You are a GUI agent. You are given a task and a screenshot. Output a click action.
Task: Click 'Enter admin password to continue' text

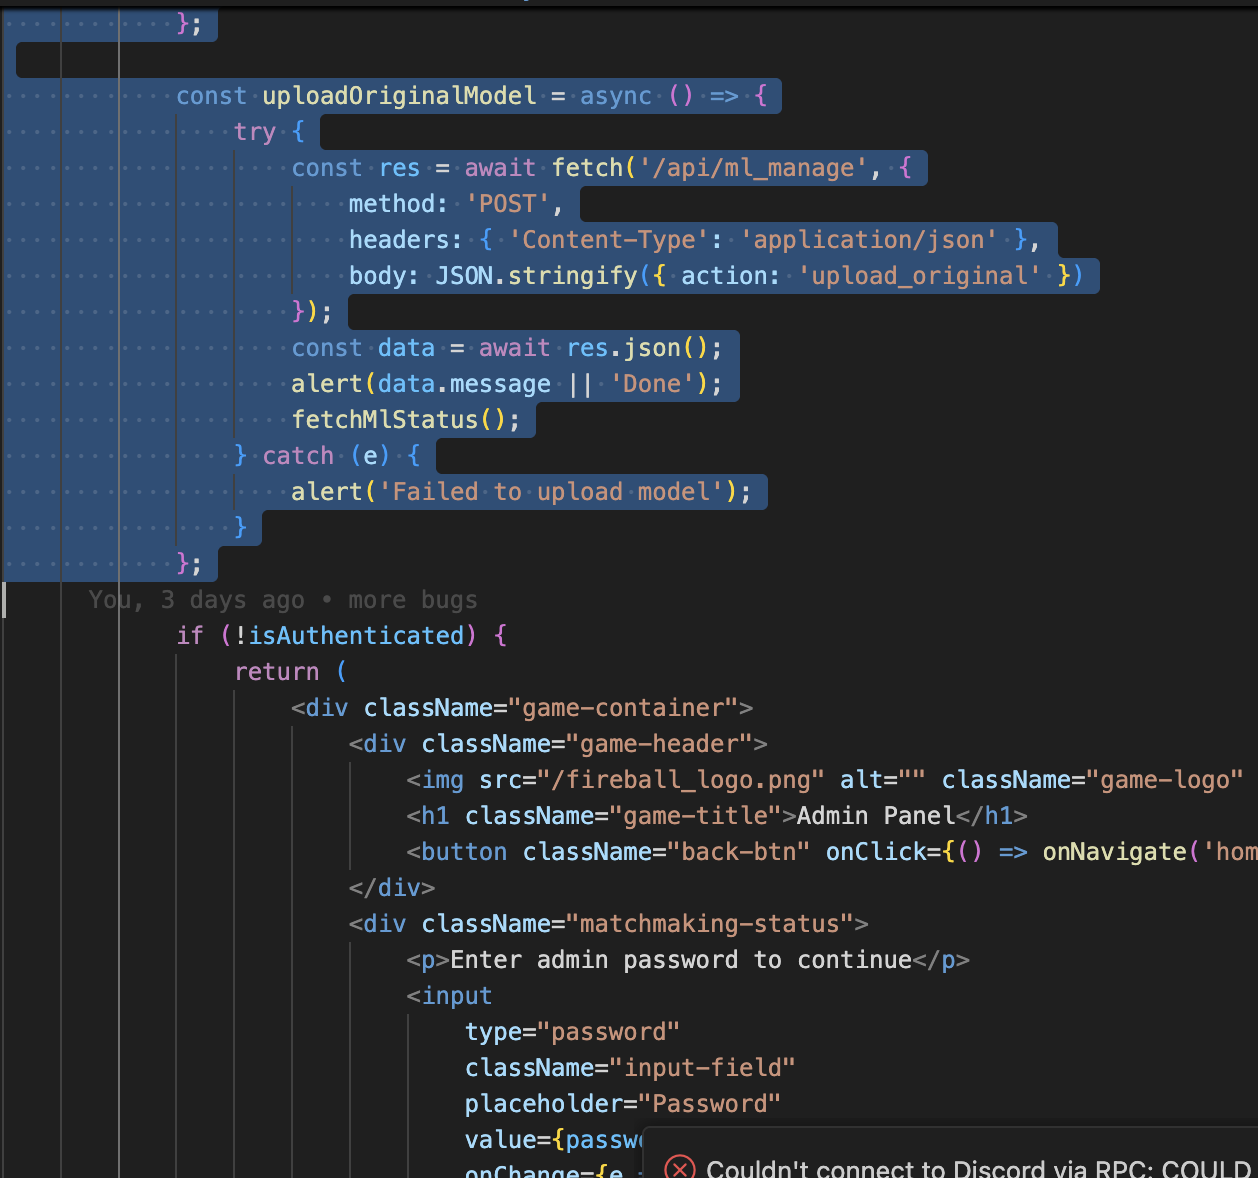click(x=680, y=960)
